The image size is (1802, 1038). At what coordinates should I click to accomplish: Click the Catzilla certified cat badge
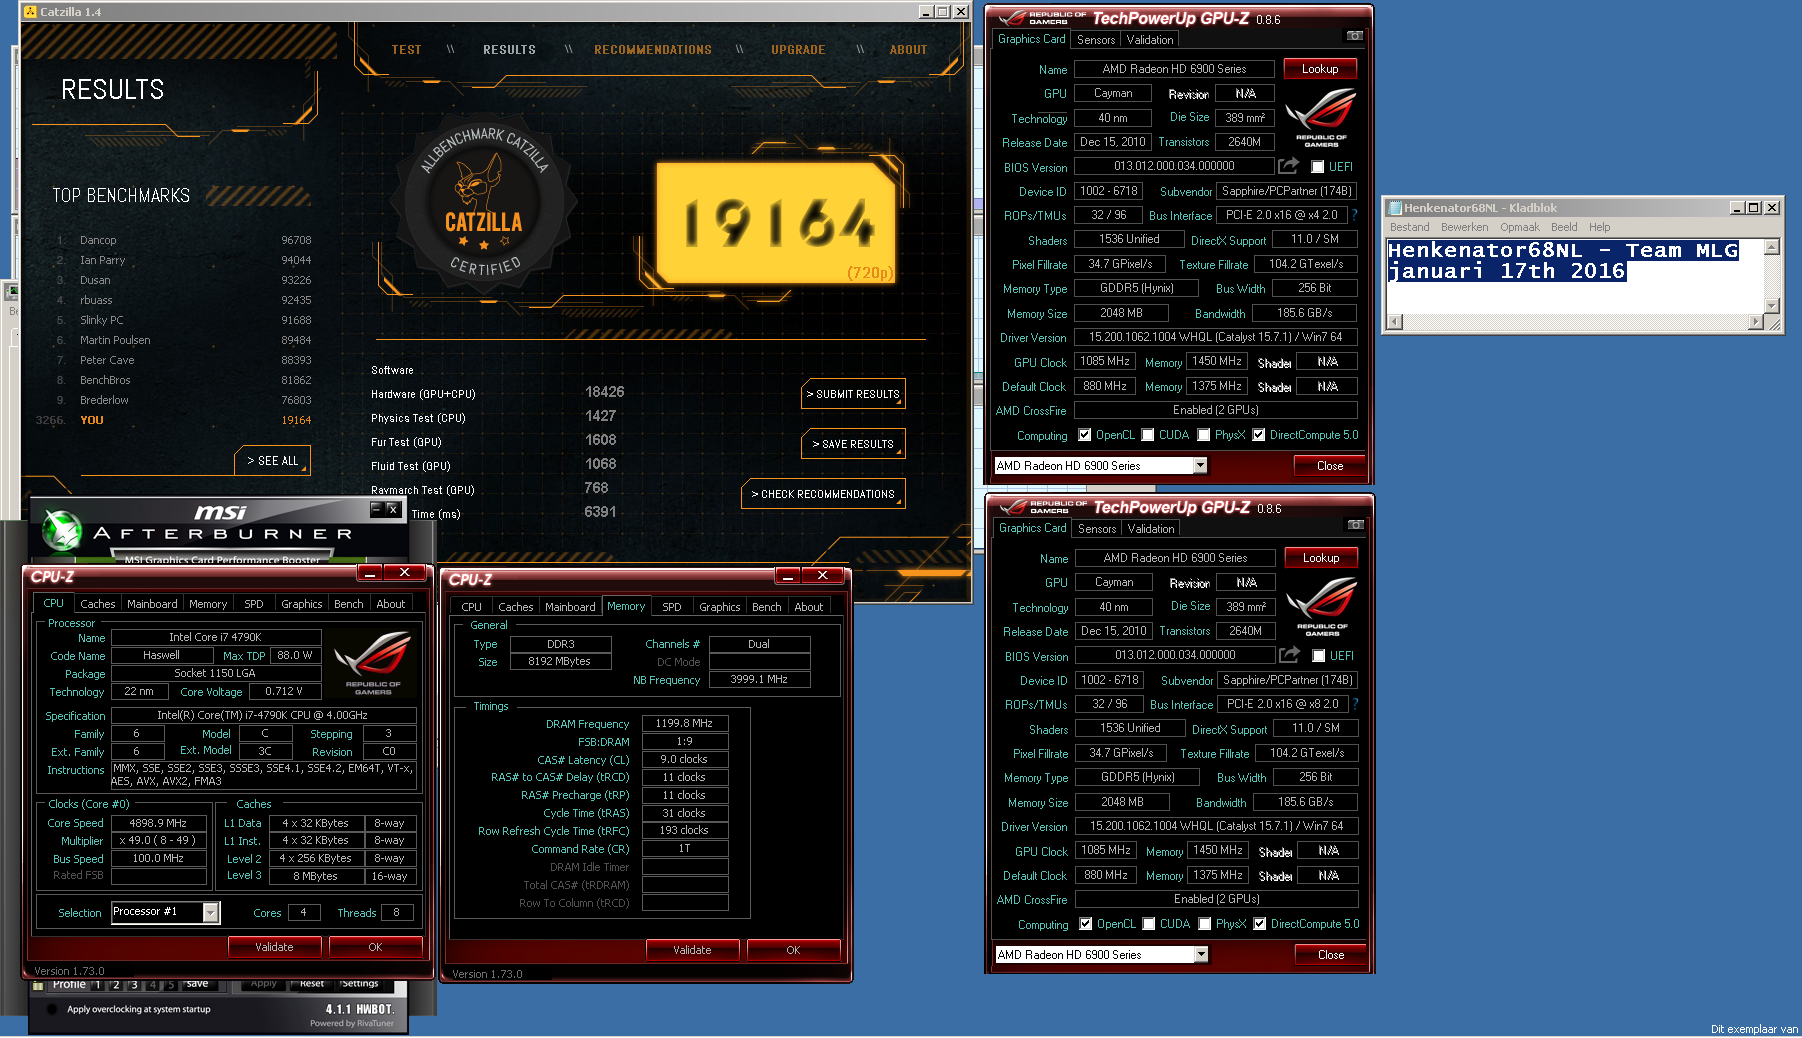click(x=484, y=205)
